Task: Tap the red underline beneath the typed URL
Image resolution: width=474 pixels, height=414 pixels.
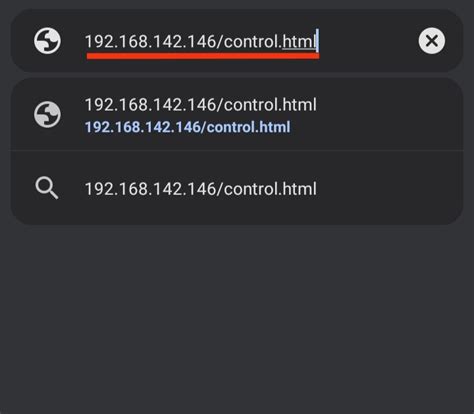Action: pos(203,56)
